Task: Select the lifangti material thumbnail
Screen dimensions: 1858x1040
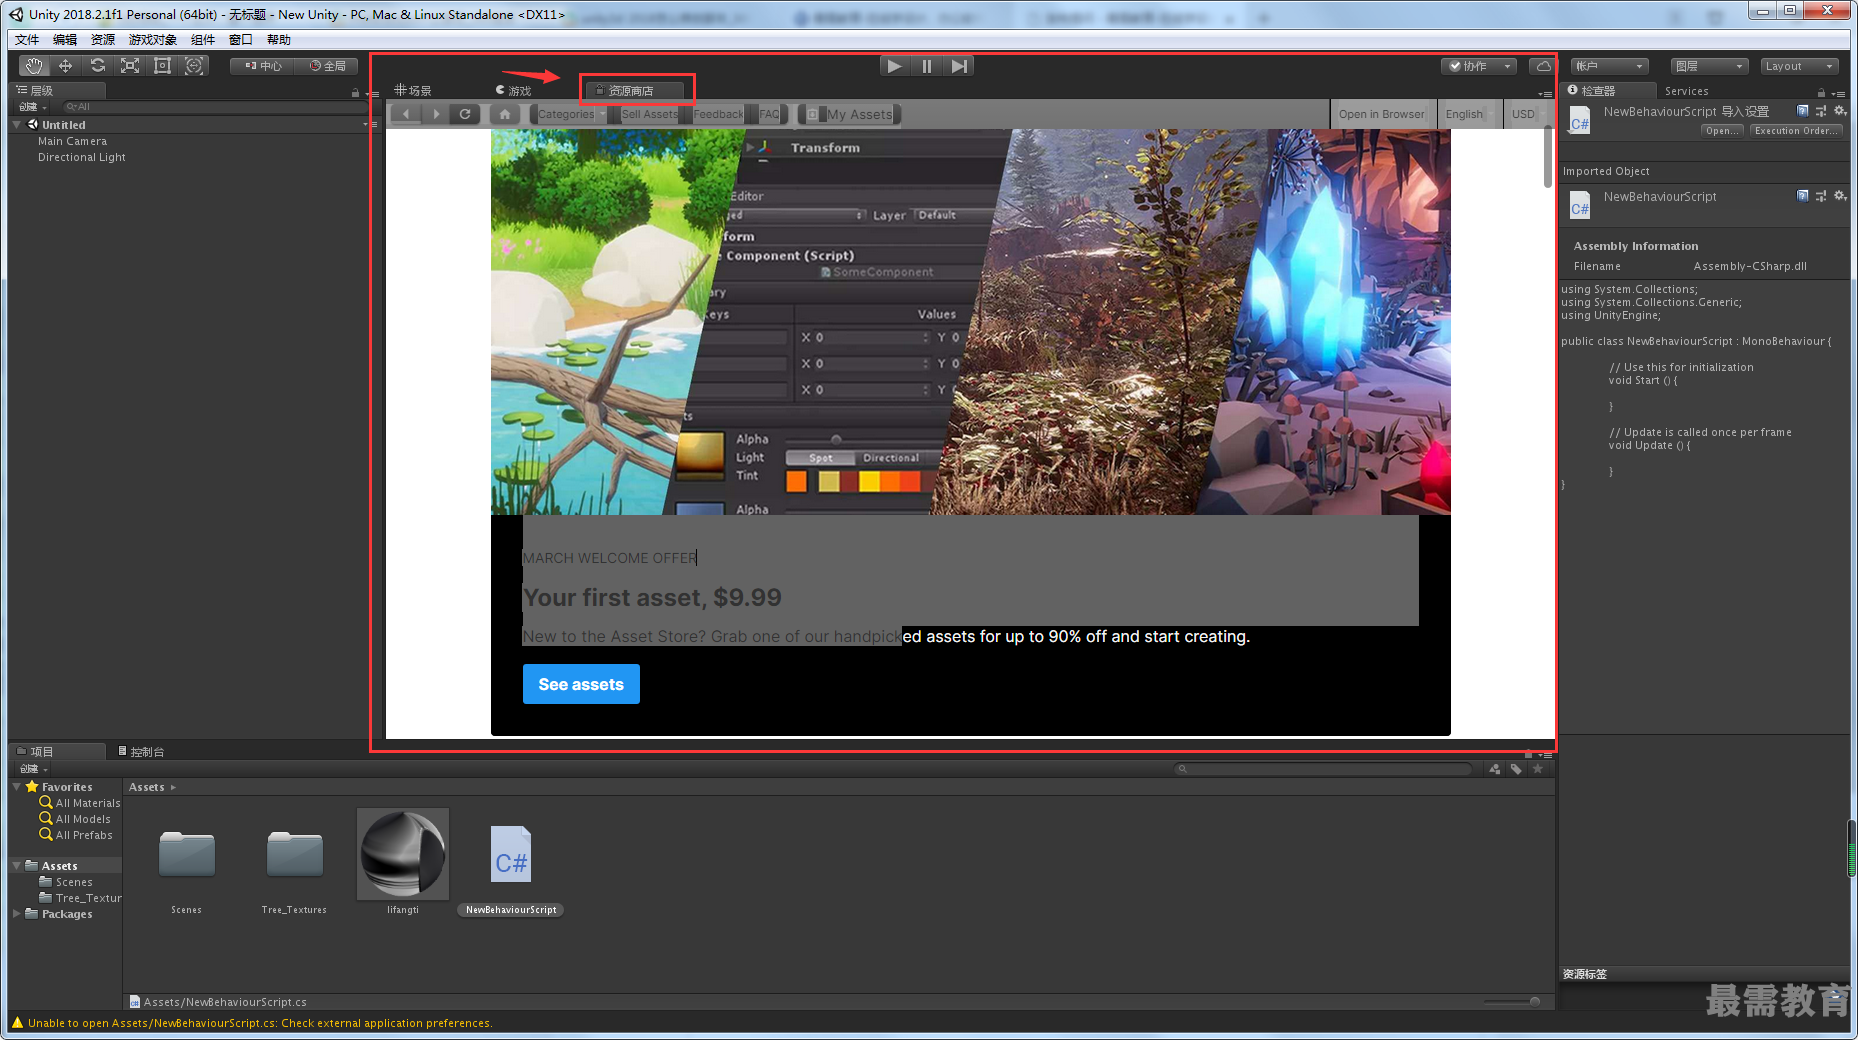Action: 403,854
